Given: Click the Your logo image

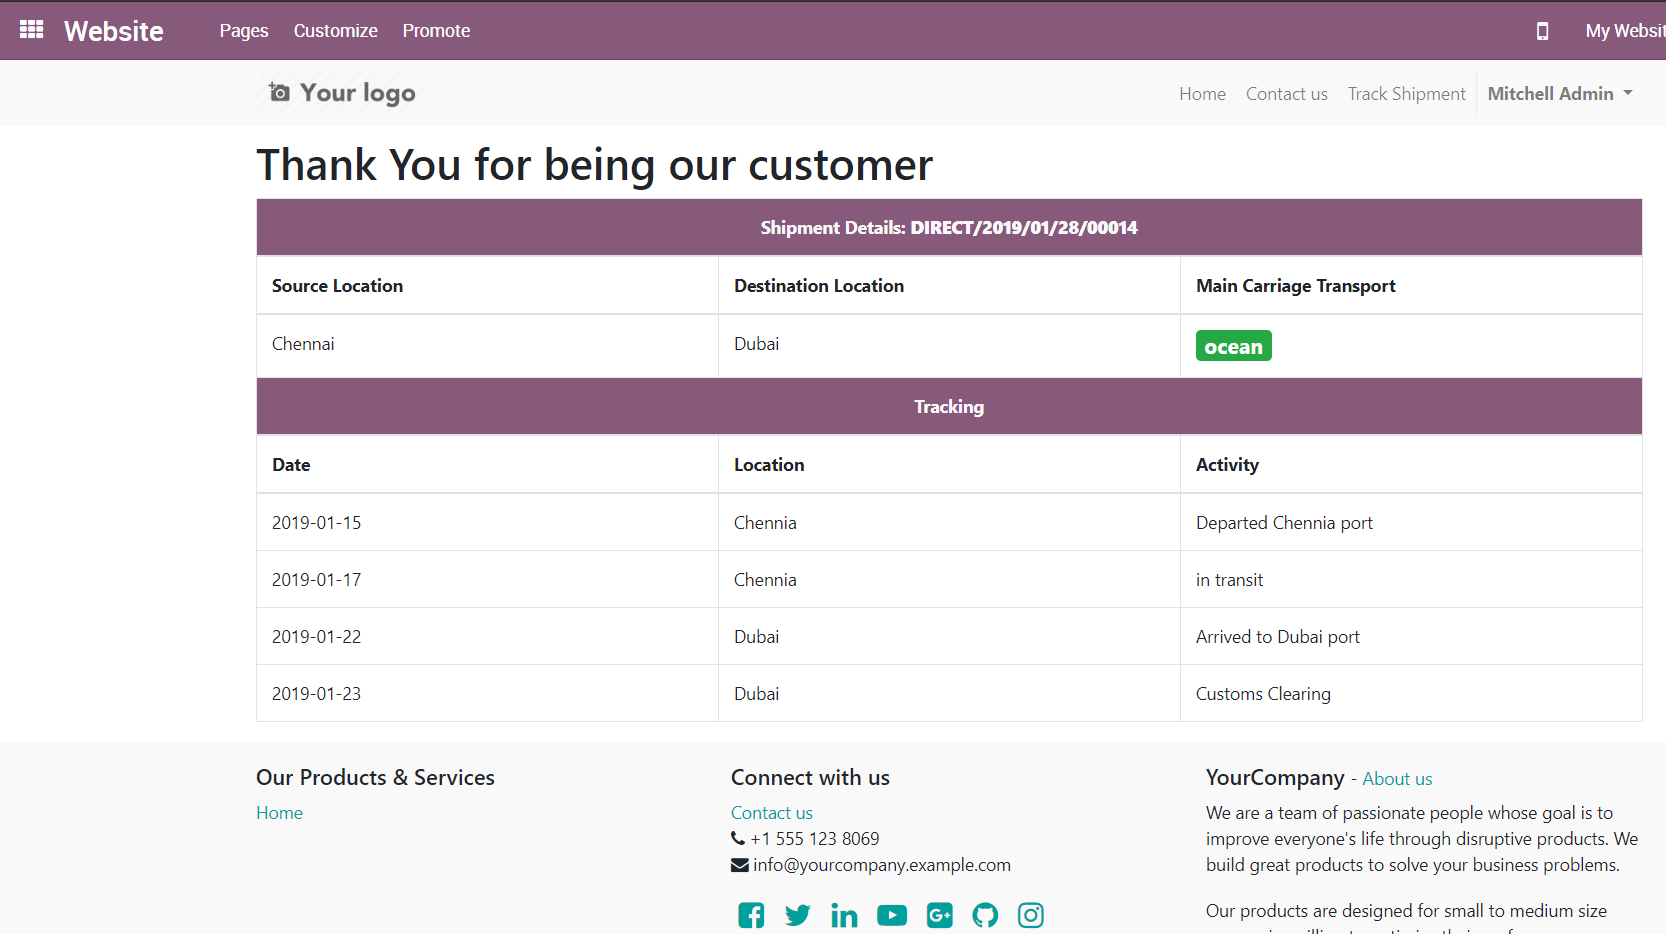Looking at the screenshot, I should tap(342, 93).
